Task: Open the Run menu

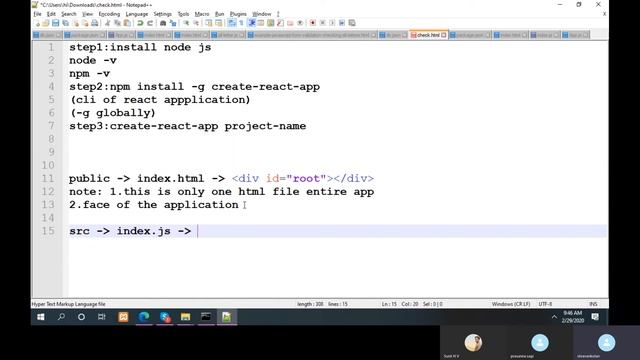Action: [220, 14]
